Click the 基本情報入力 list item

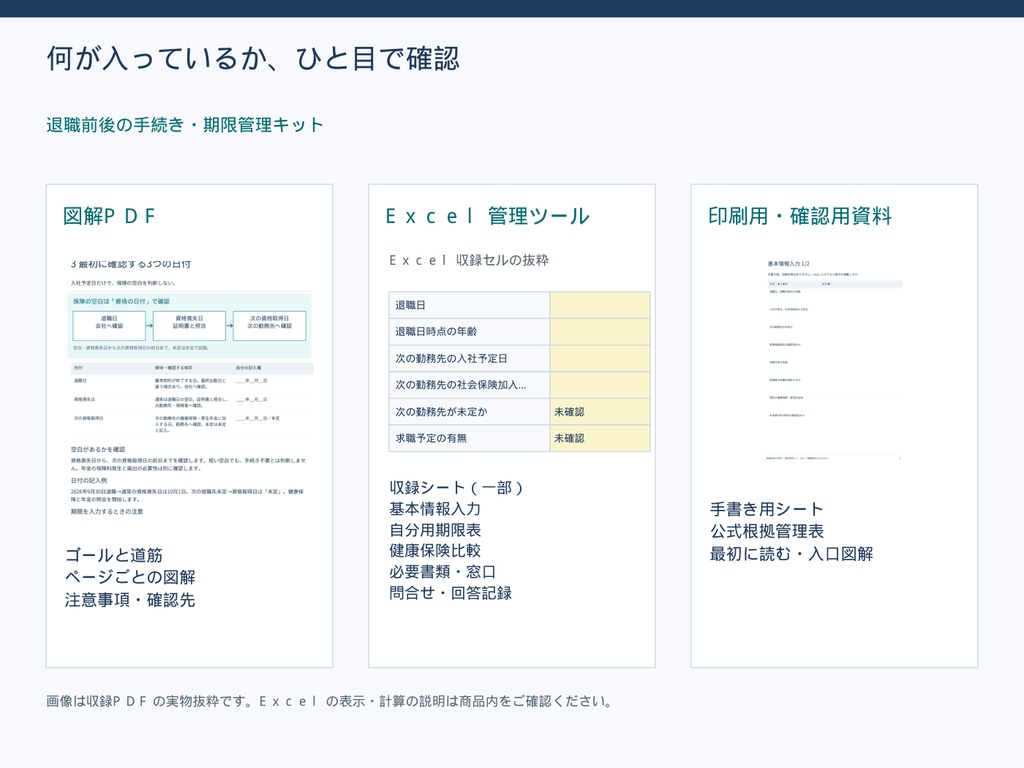pos(435,509)
